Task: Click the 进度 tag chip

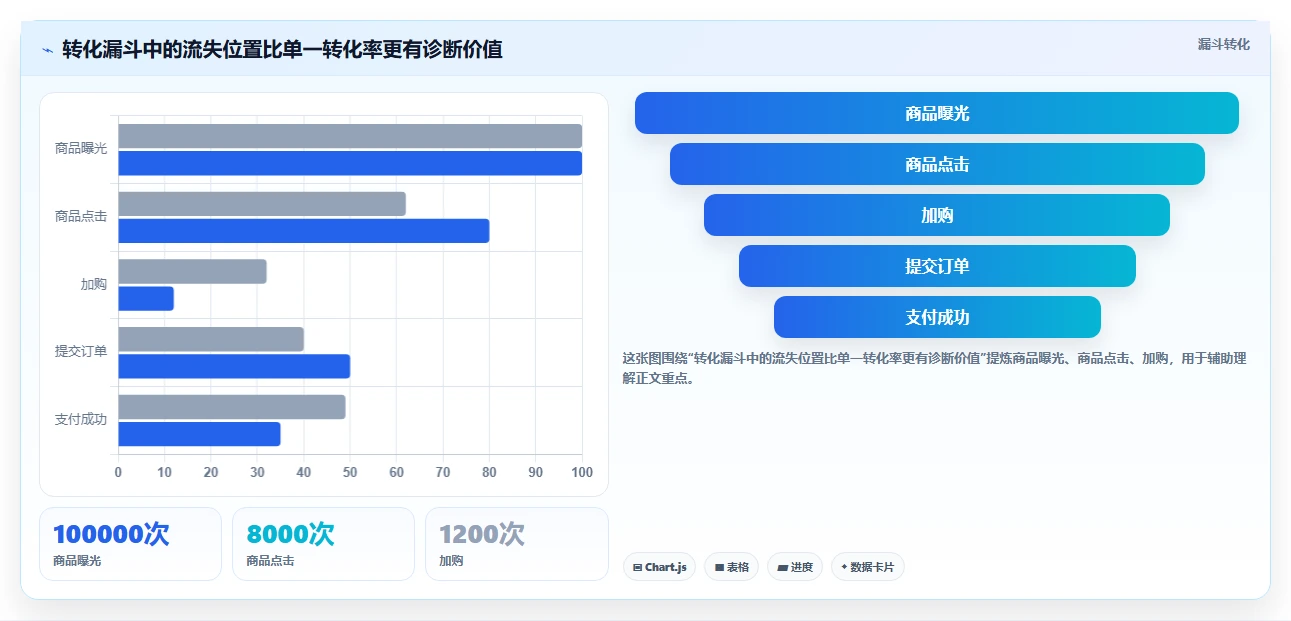Action: [795, 567]
